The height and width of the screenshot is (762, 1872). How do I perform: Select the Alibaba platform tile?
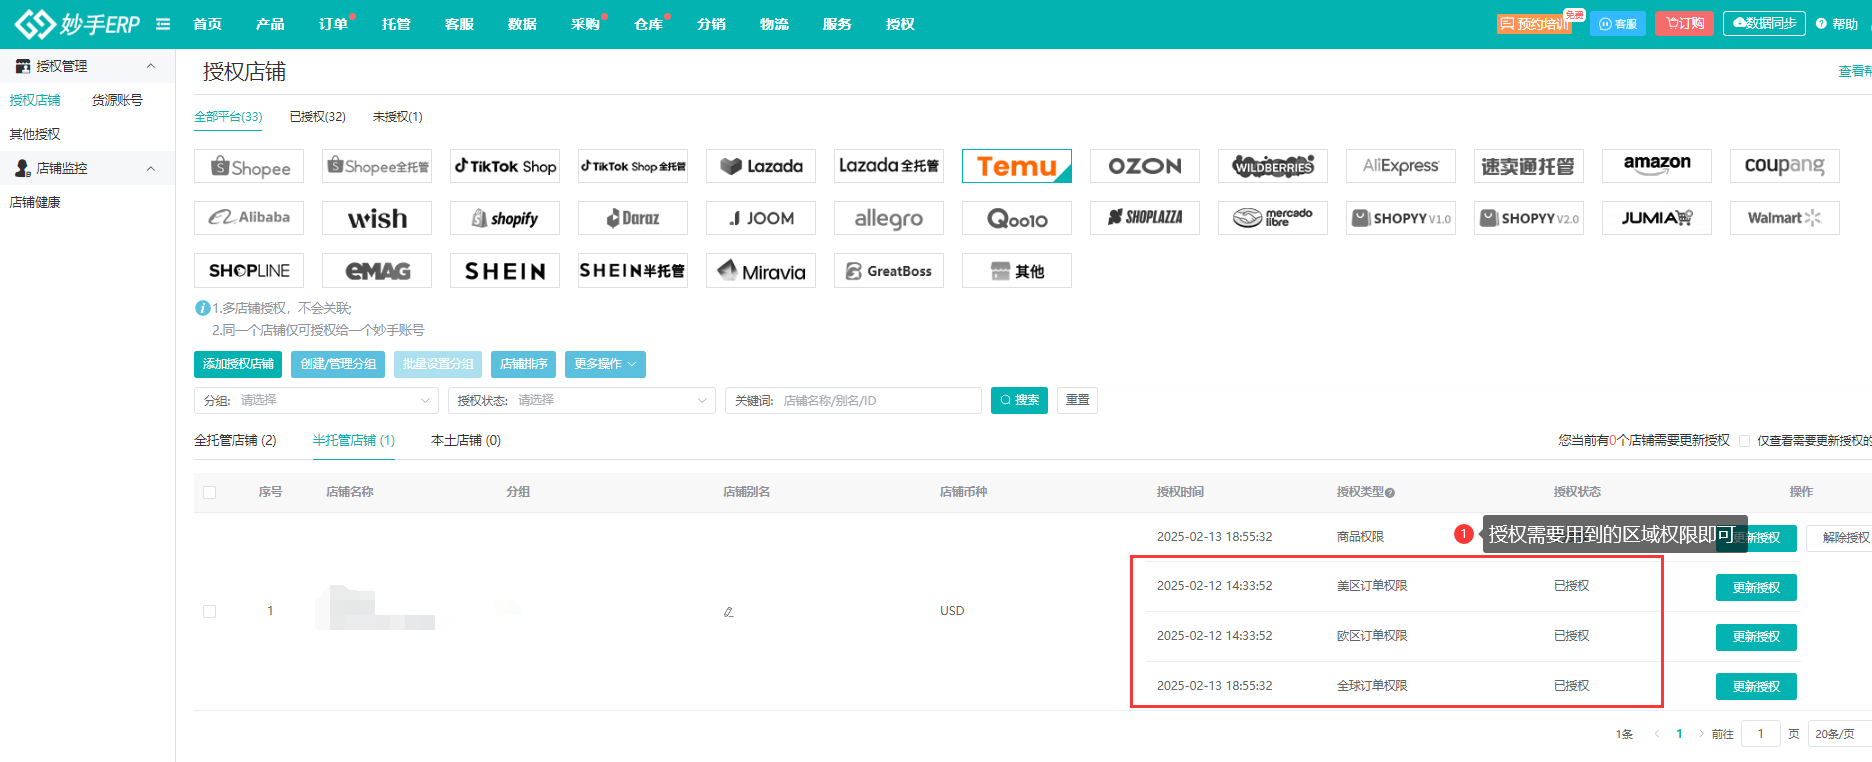click(249, 218)
